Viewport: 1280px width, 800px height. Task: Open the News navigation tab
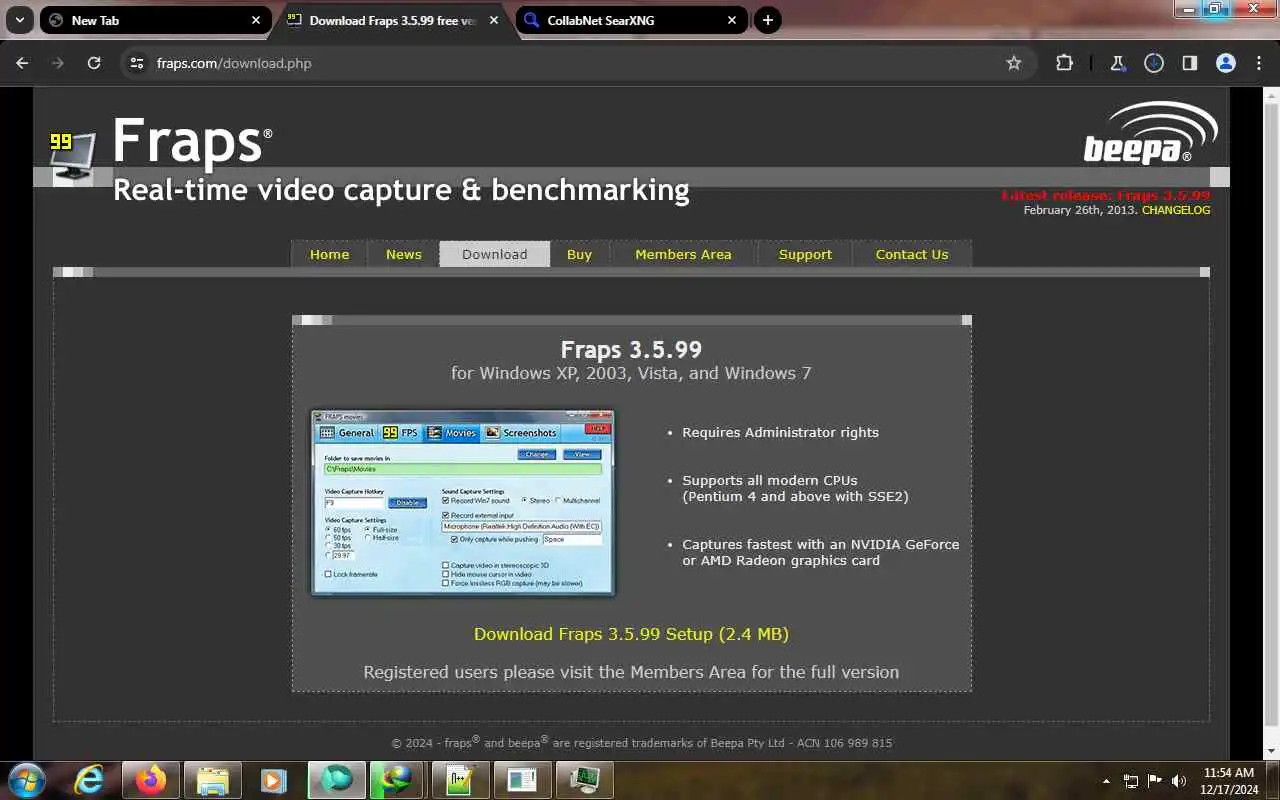pyautogui.click(x=404, y=254)
